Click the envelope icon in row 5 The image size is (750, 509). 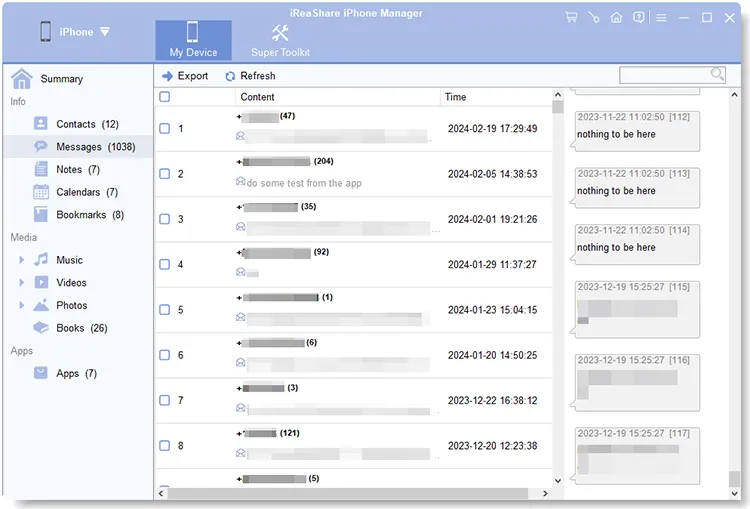click(241, 317)
